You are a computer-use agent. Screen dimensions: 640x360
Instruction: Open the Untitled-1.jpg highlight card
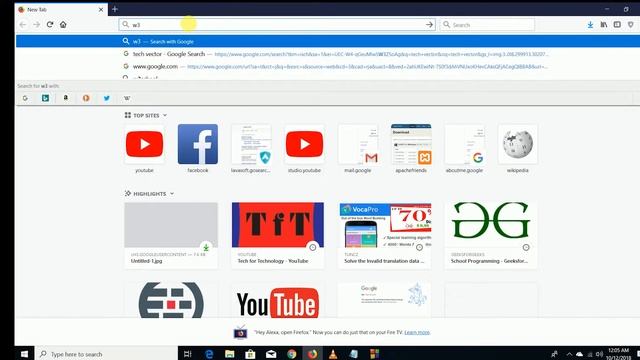[x=171, y=235]
